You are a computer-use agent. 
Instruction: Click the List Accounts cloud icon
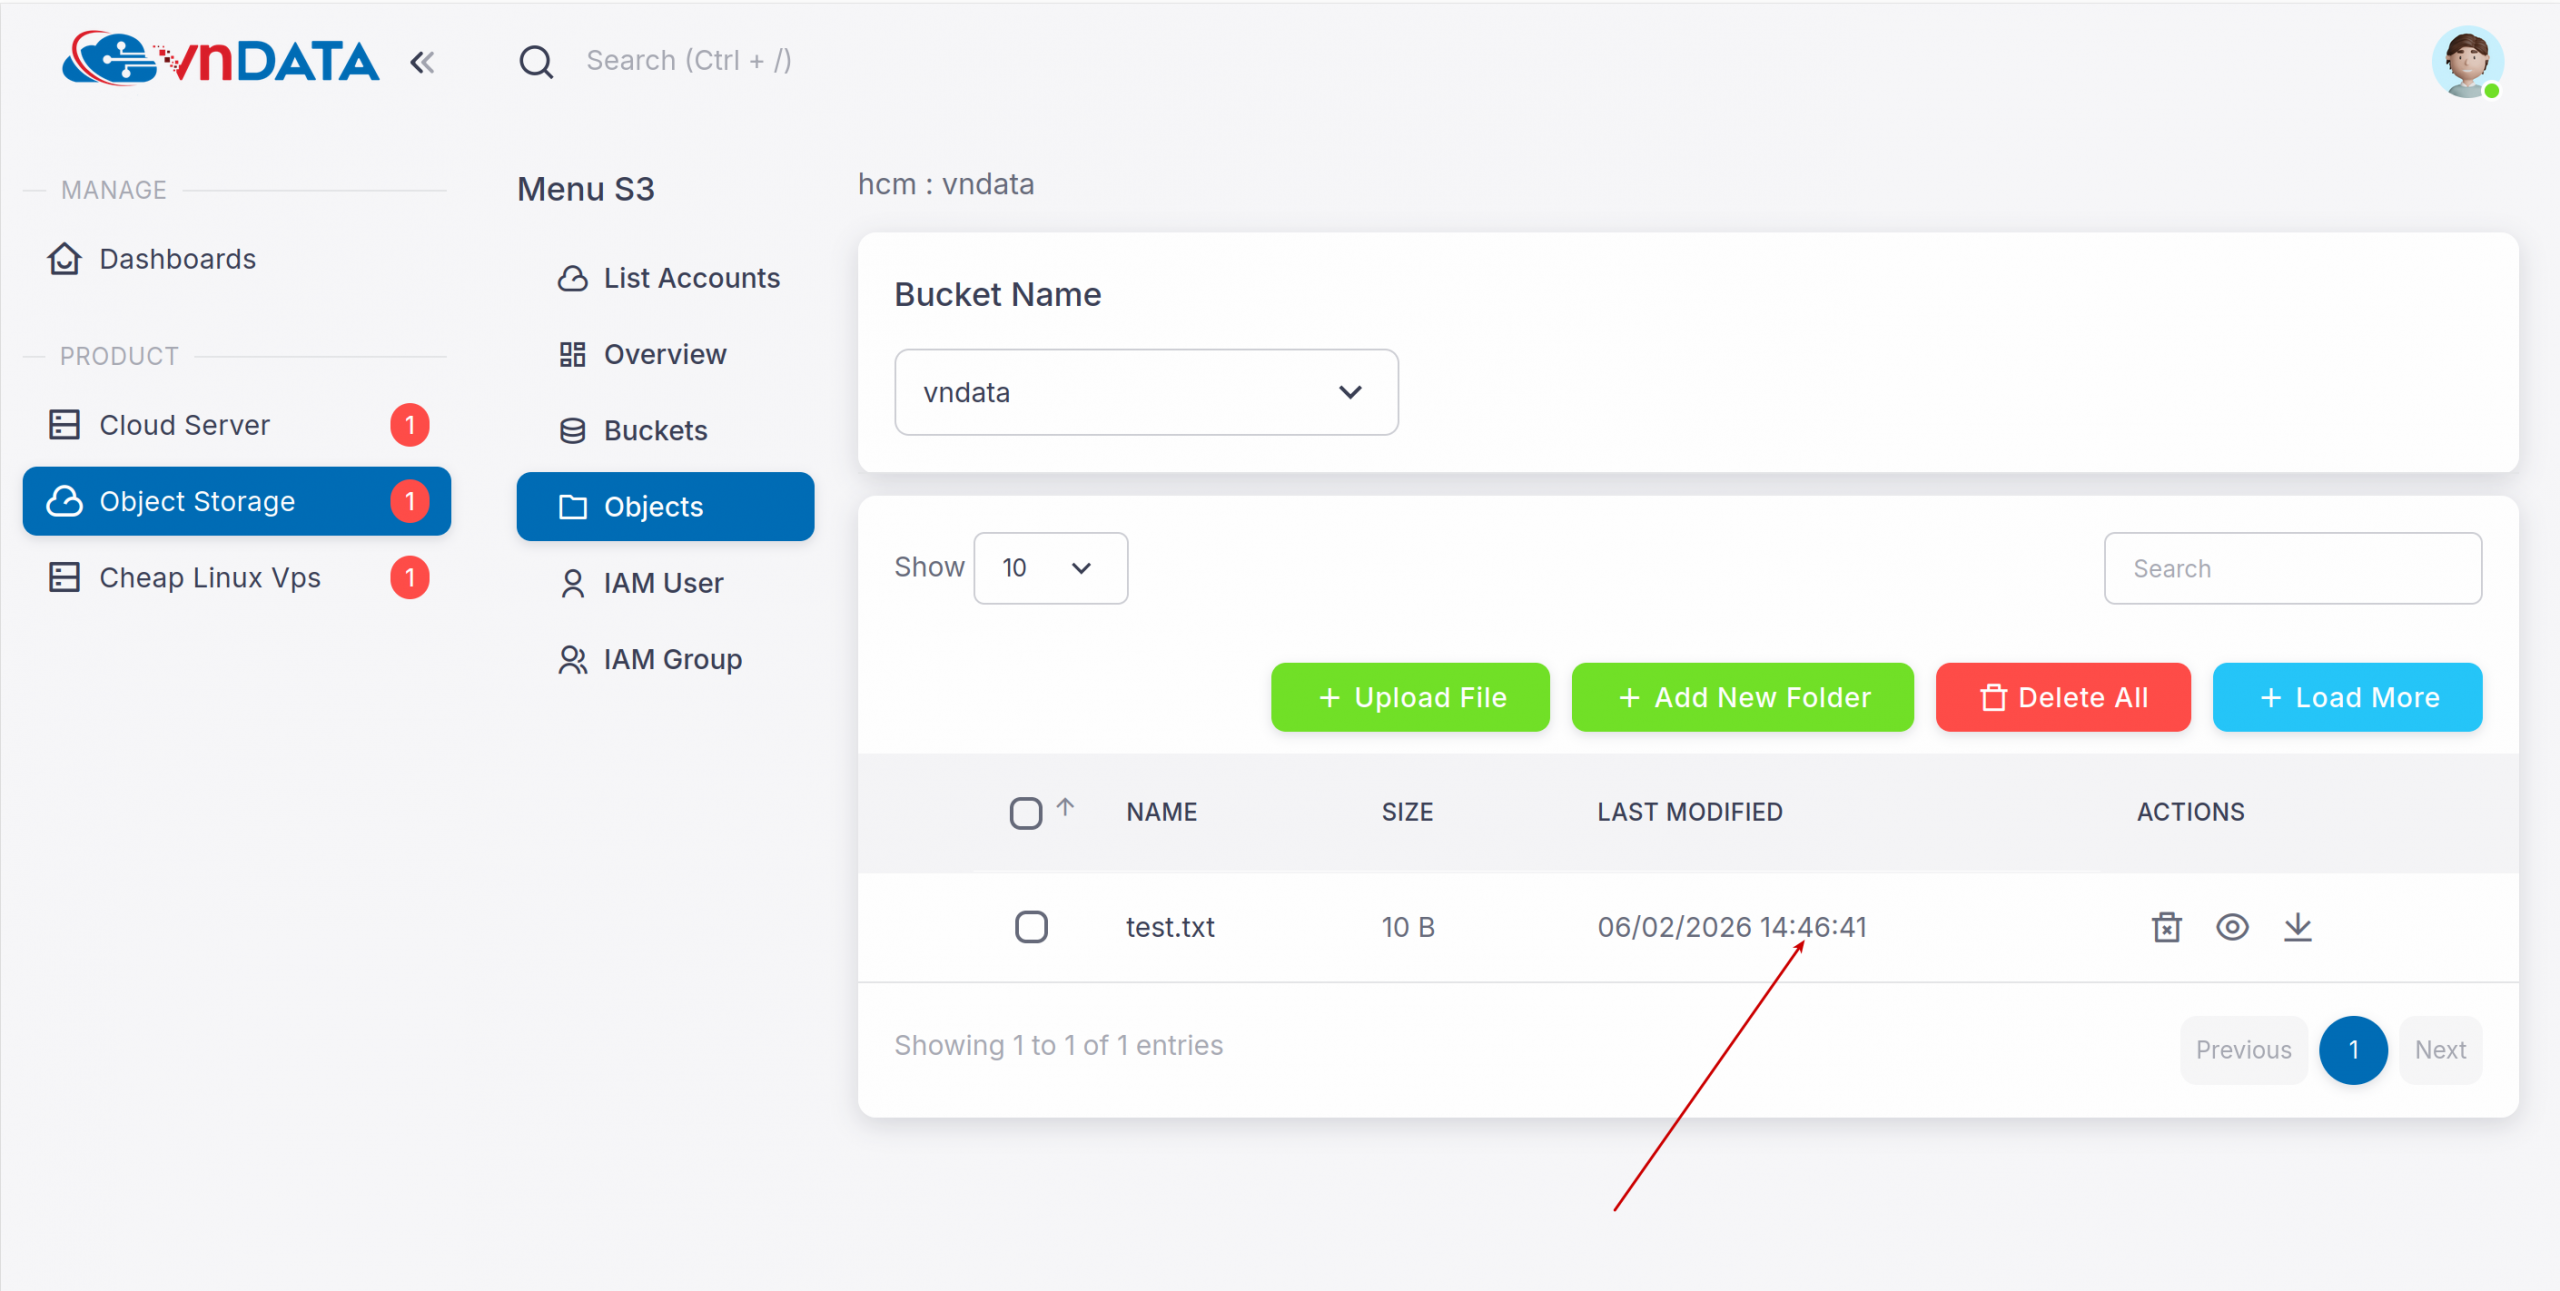pos(572,278)
